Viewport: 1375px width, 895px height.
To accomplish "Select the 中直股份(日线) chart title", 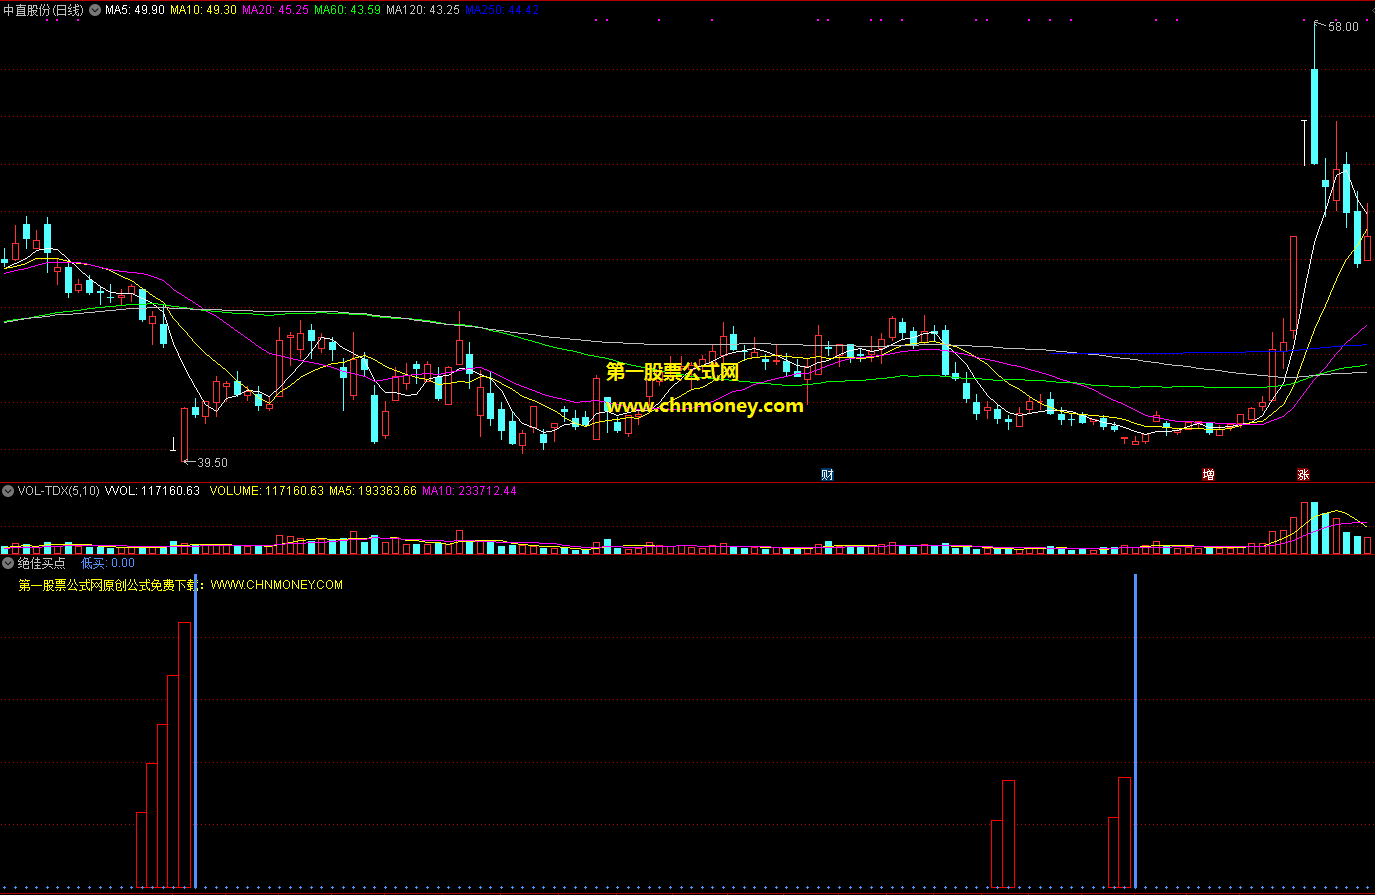I will (x=43, y=10).
